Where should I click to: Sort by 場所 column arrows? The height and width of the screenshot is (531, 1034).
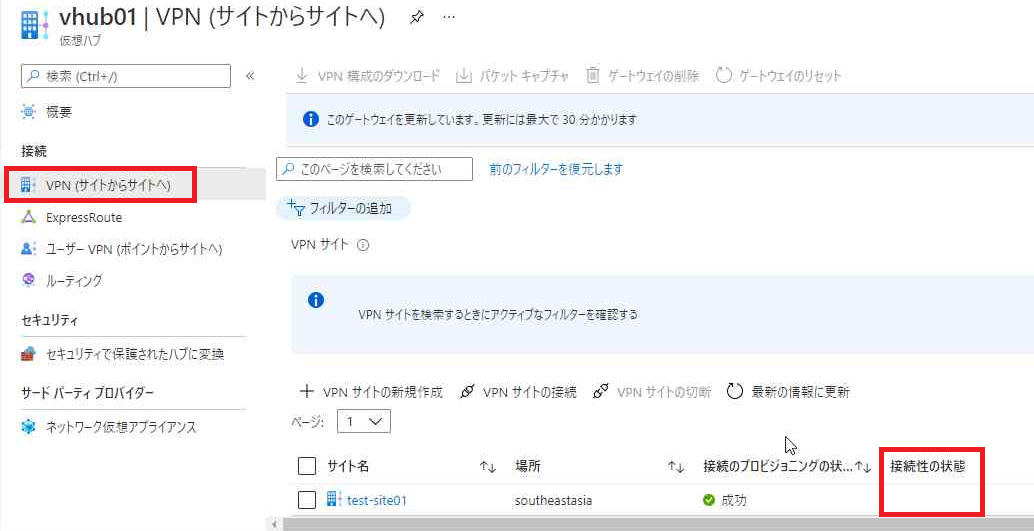point(676,466)
